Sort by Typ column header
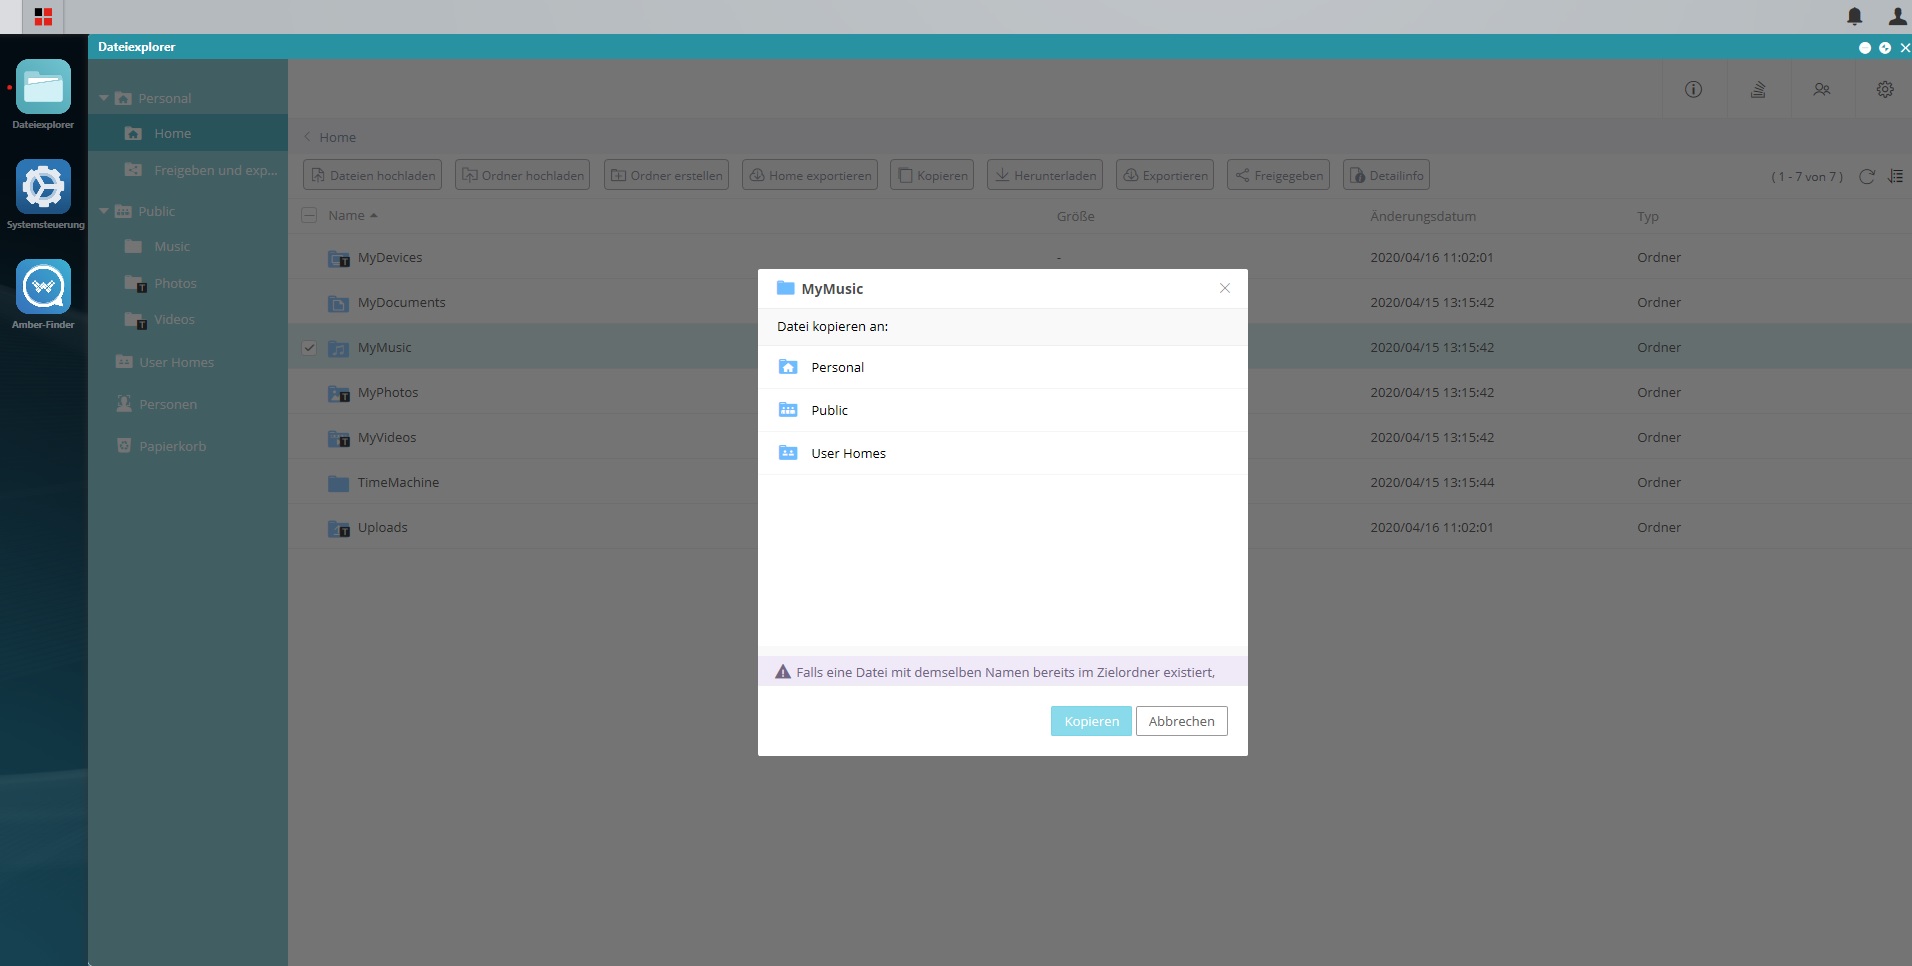This screenshot has height=966, width=1912. pos(1648,216)
